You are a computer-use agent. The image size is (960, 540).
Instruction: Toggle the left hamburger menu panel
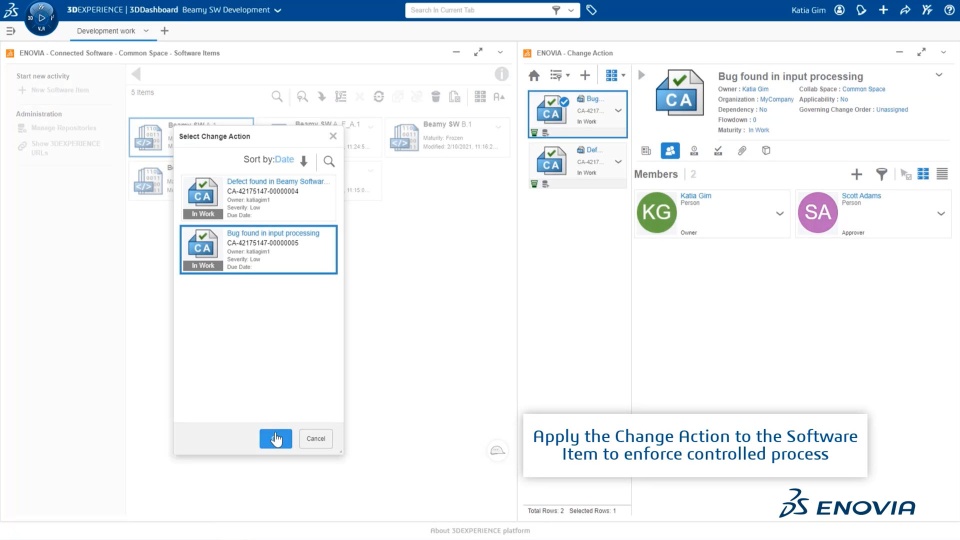point(10,31)
